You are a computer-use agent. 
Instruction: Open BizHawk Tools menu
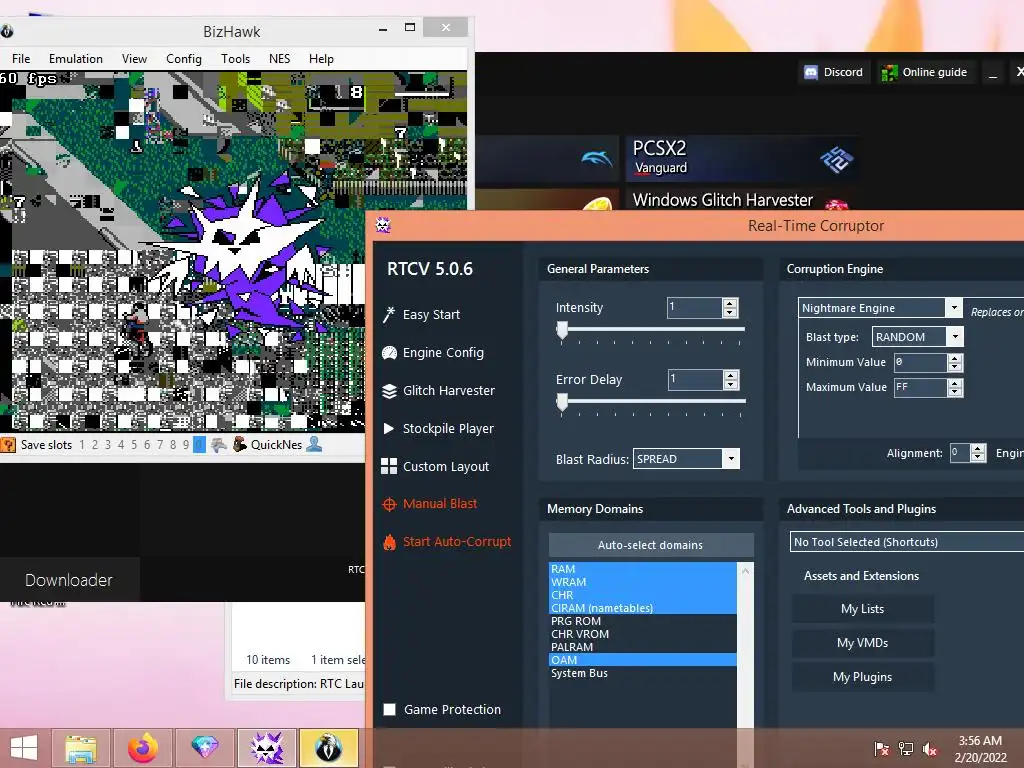(x=235, y=59)
